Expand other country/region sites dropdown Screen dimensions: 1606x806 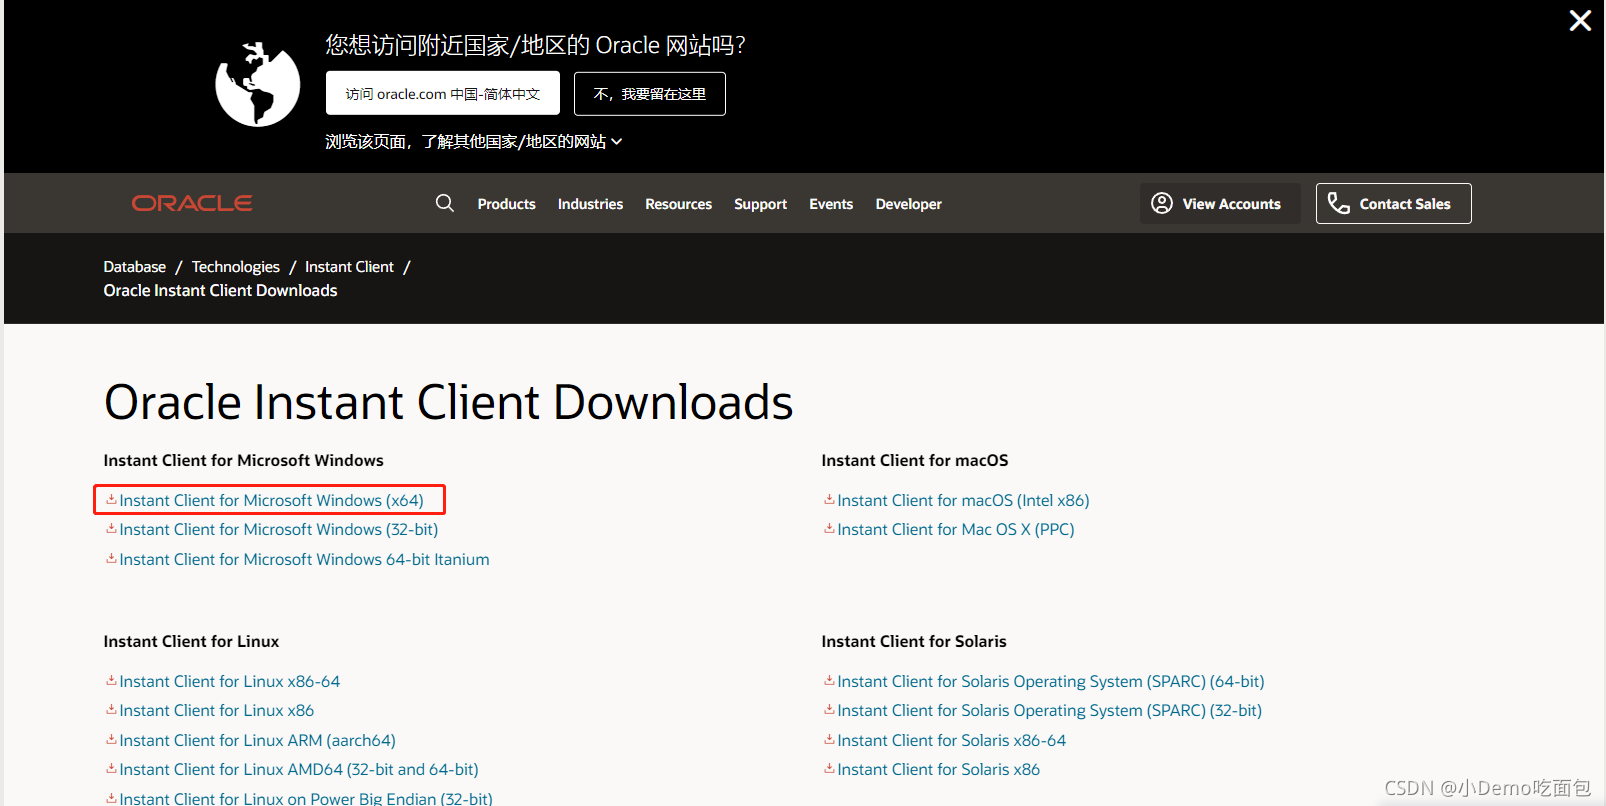coord(474,142)
